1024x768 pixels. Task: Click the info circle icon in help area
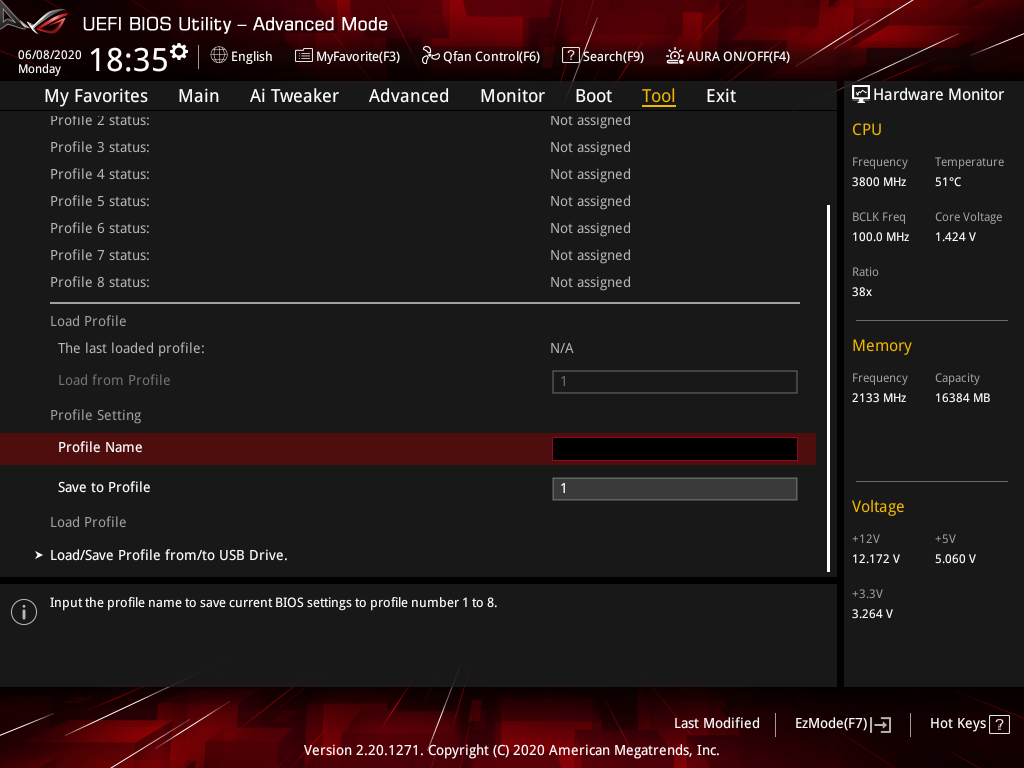[24, 612]
